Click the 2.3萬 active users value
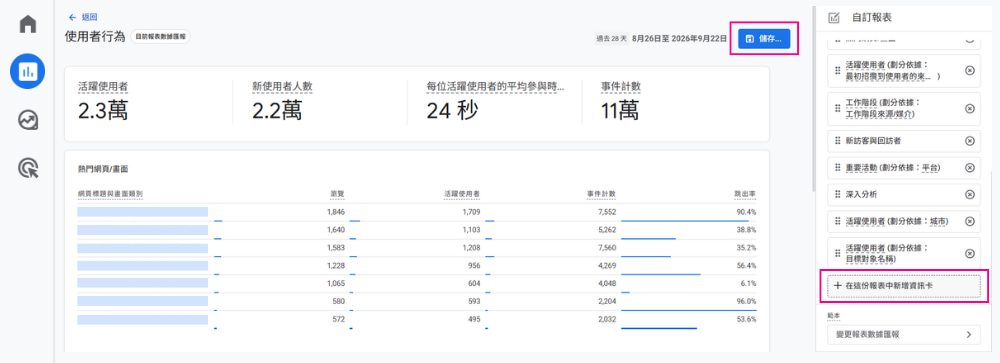 (x=103, y=111)
